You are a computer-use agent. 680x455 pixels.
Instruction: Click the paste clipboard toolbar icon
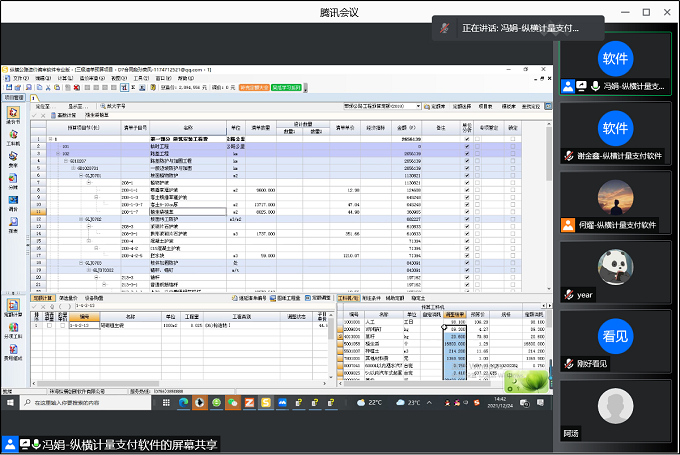[56, 88]
